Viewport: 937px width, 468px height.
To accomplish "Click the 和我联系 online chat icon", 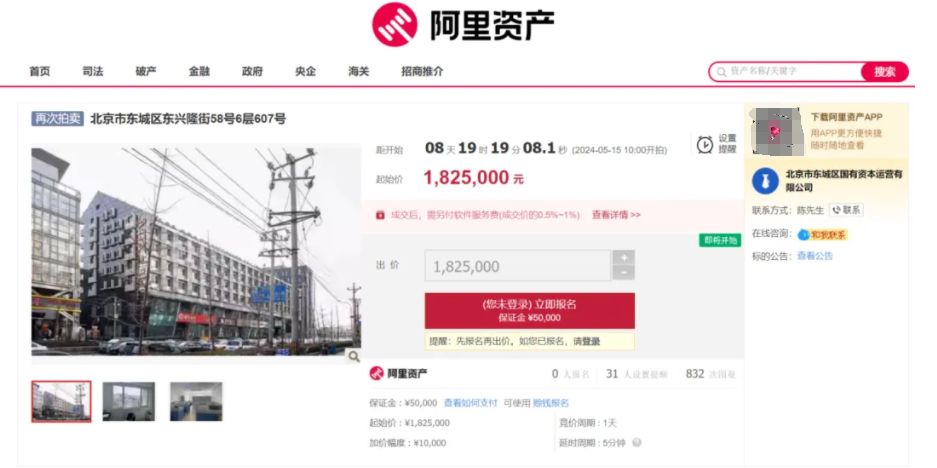I will pos(822,234).
